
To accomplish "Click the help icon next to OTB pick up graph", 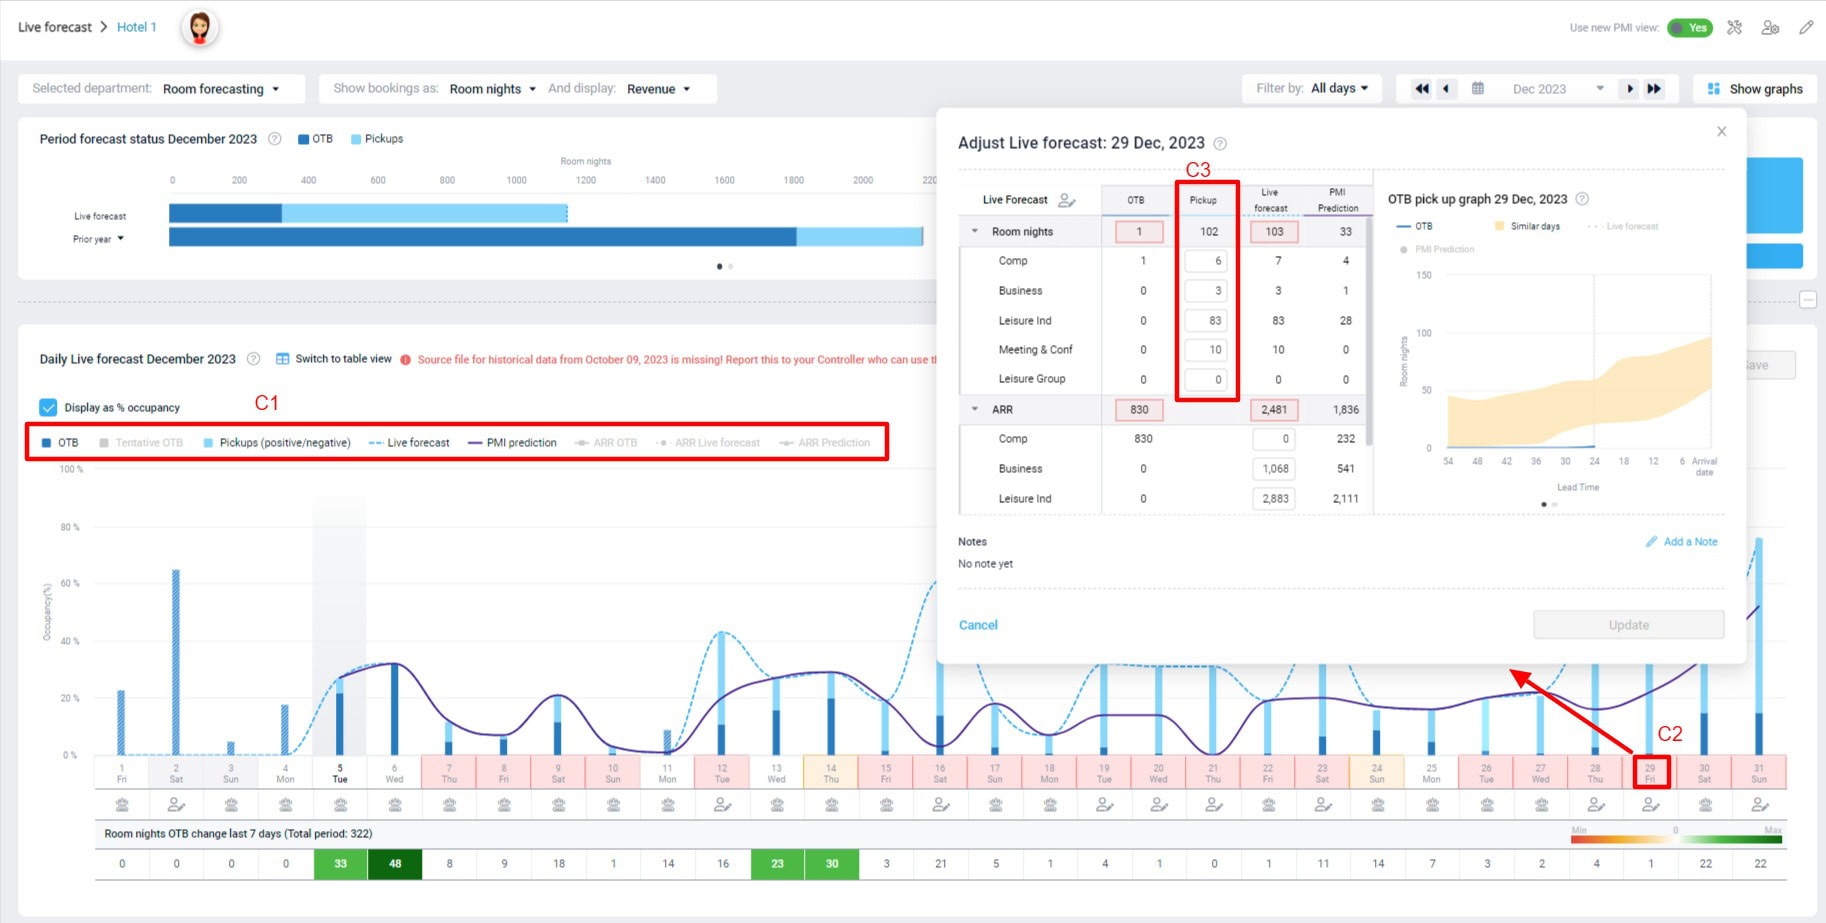I will click(1583, 198).
